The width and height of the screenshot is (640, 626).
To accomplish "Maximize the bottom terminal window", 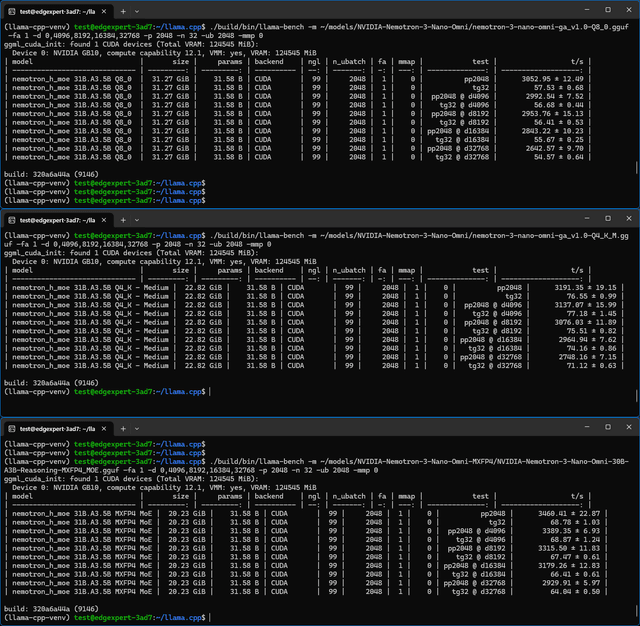I will tap(608, 427).
